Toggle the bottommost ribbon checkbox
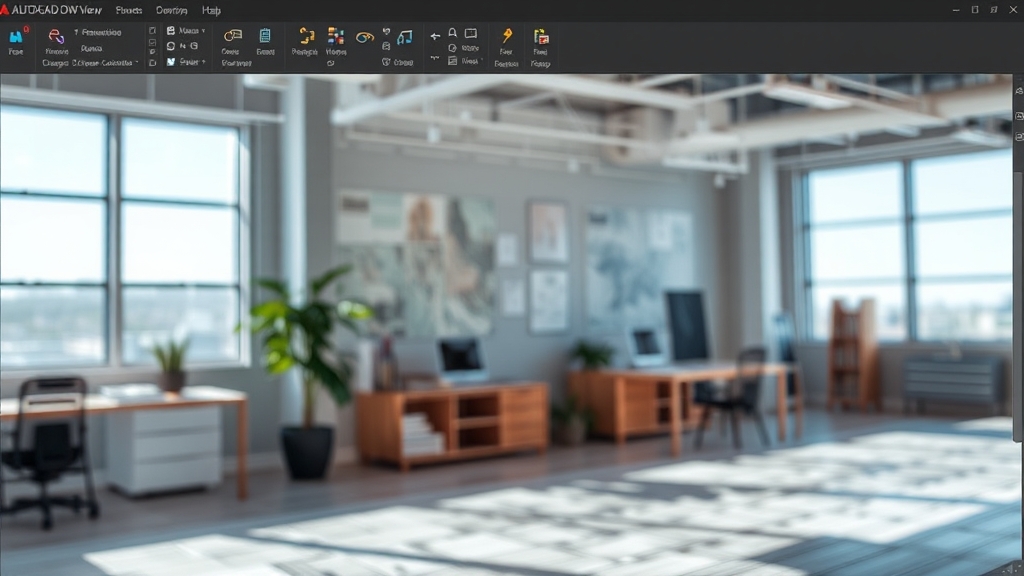The width and height of the screenshot is (1024, 576). click(x=152, y=63)
